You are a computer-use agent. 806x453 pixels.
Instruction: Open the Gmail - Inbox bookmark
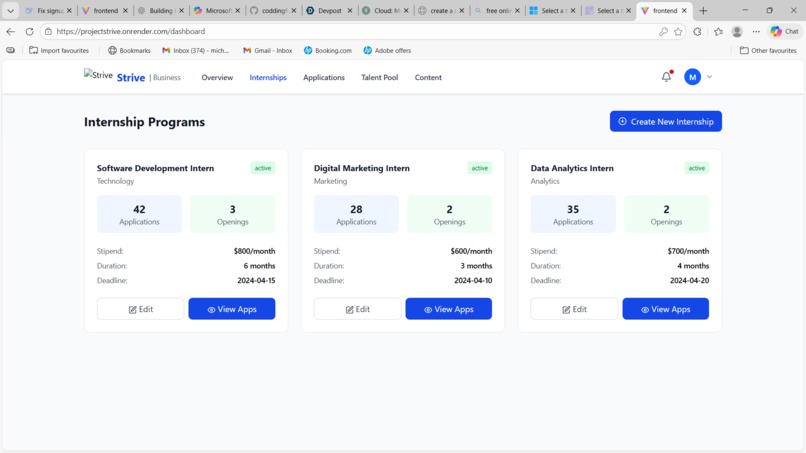(267, 50)
